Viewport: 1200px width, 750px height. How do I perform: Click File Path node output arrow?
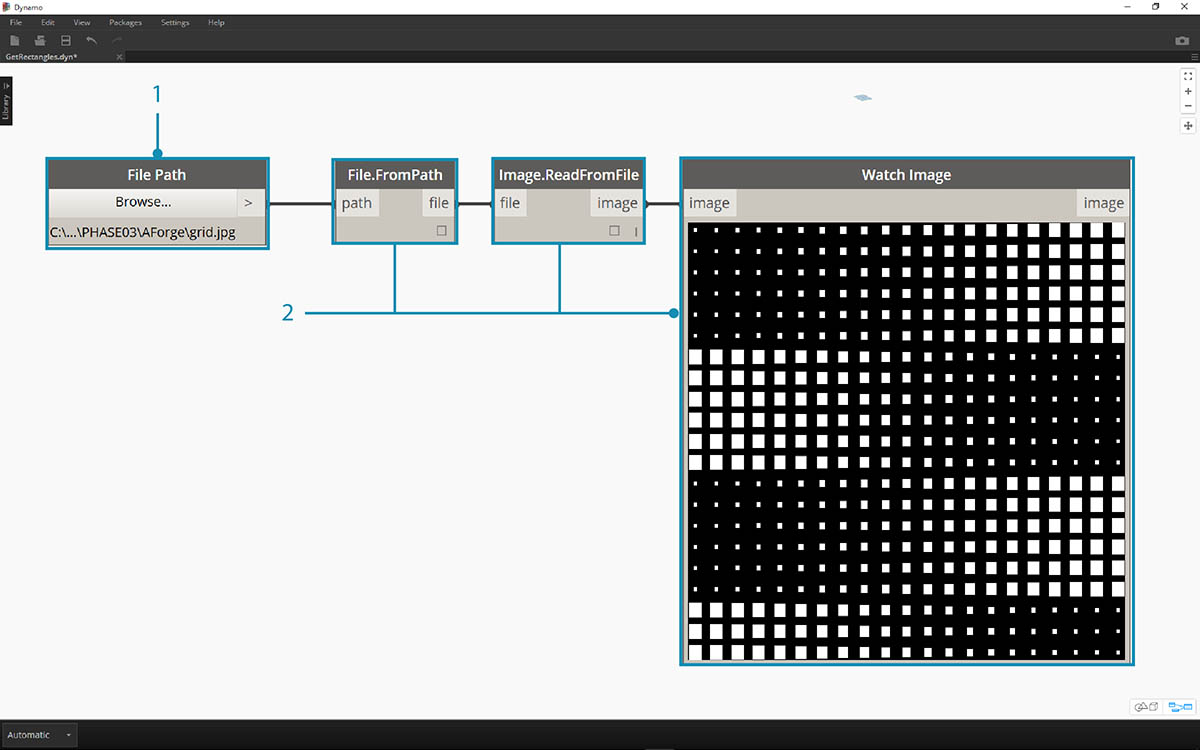249,202
